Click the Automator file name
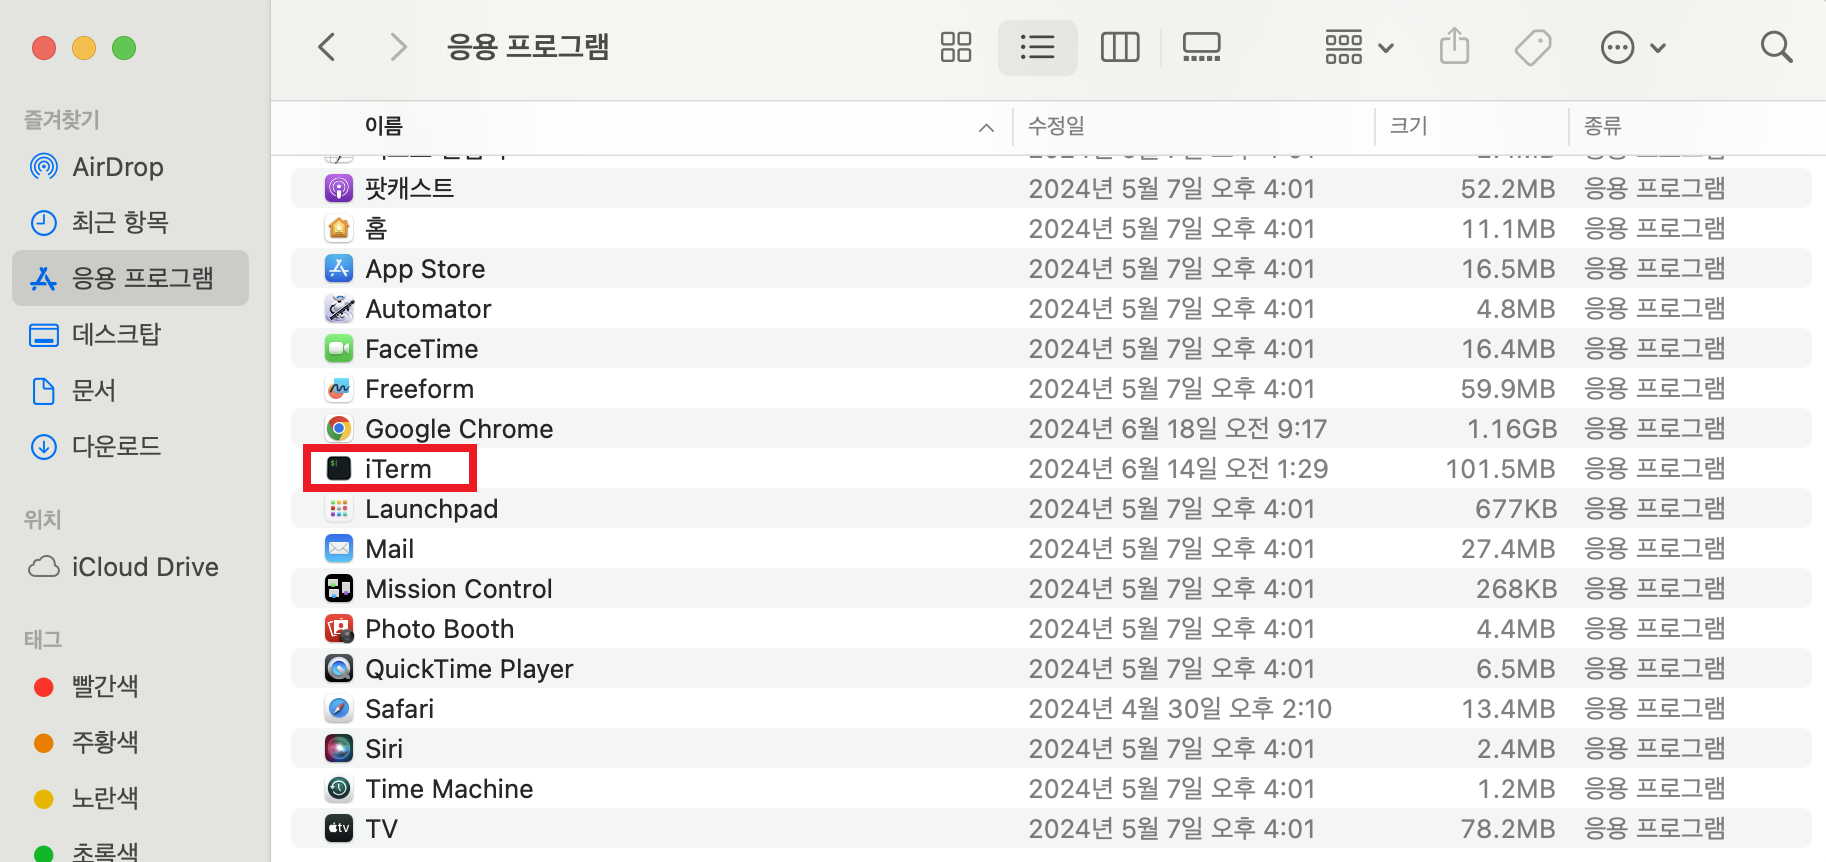The height and width of the screenshot is (862, 1826). [428, 309]
